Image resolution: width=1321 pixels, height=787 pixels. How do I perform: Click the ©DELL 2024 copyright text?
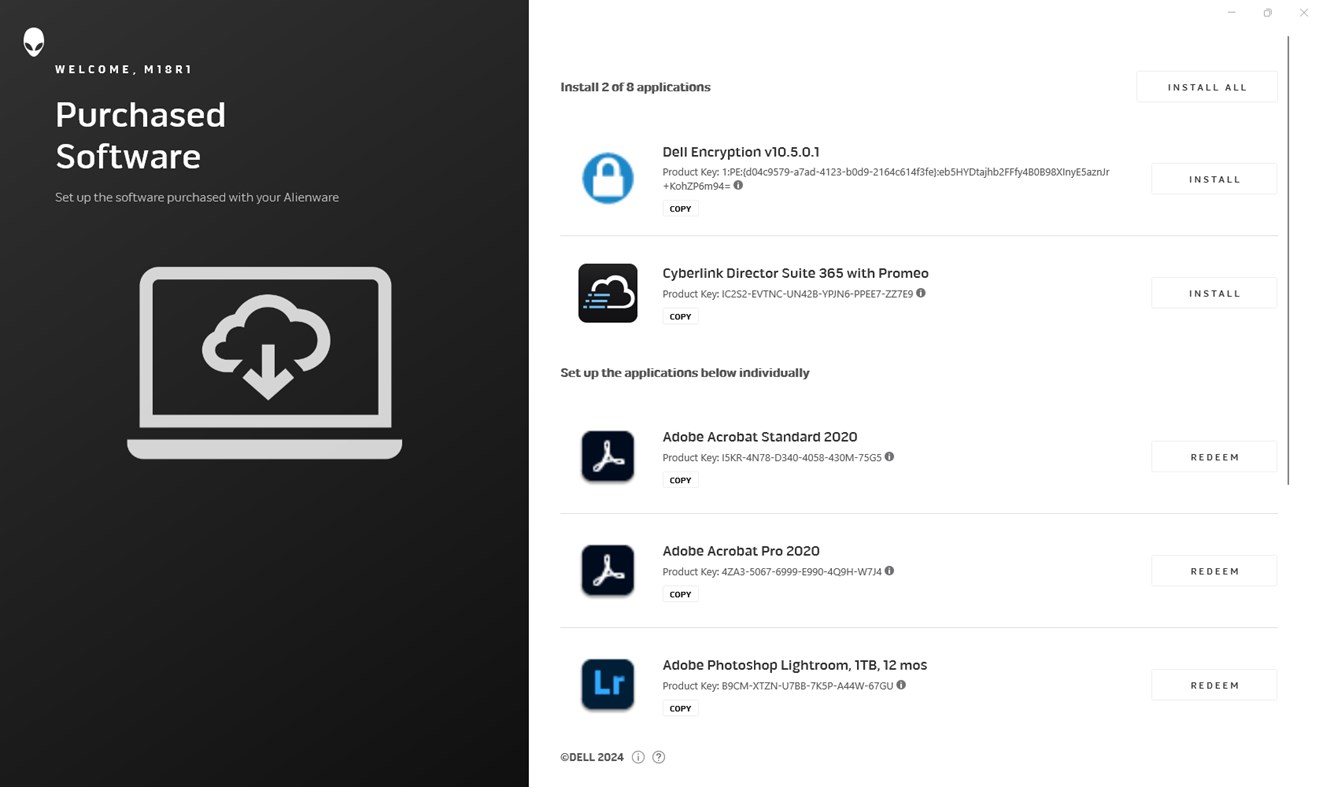pyautogui.click(x=592, y=757)
